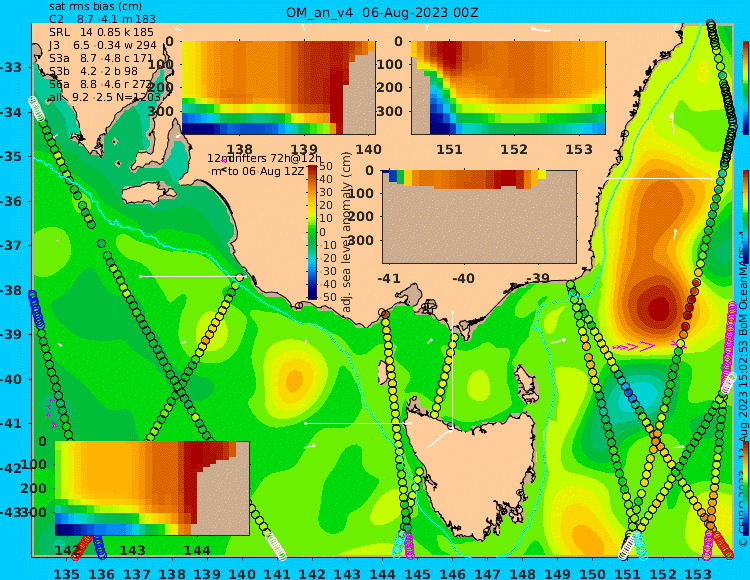
Task: Click the C2 8.7 4.1 m 183 row
Action: tap(102, 19)
